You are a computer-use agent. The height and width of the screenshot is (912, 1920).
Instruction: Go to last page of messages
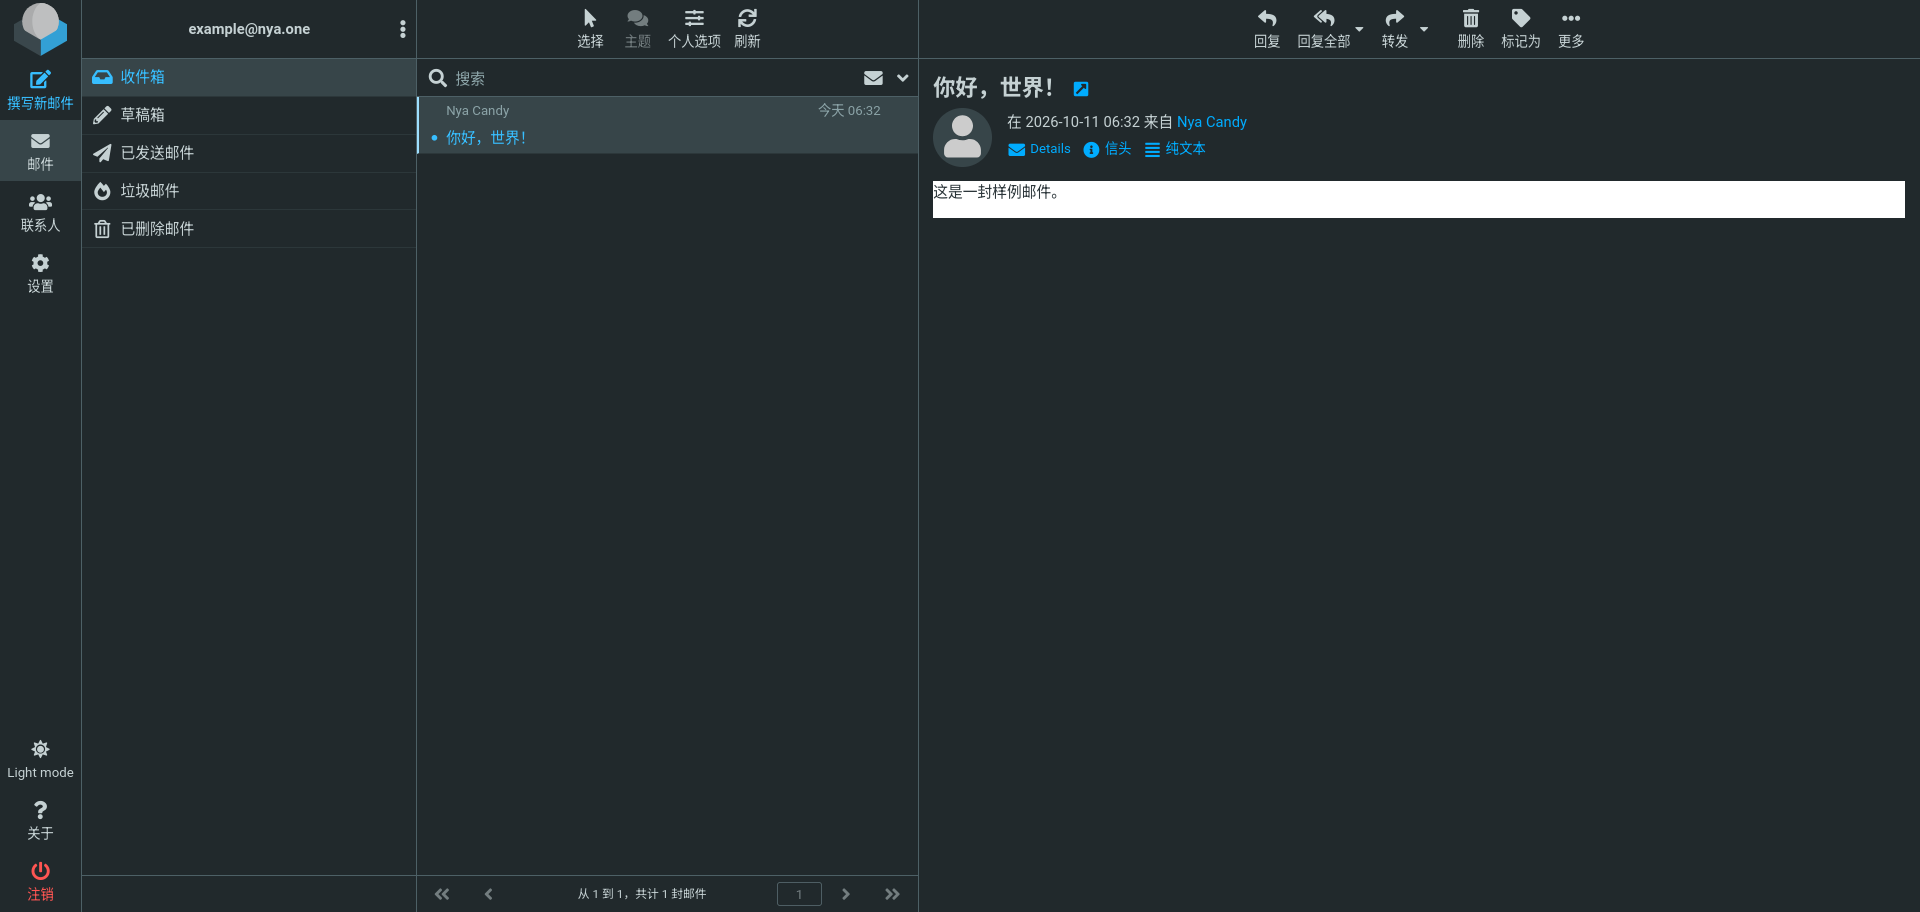click(x=892, y=894)
